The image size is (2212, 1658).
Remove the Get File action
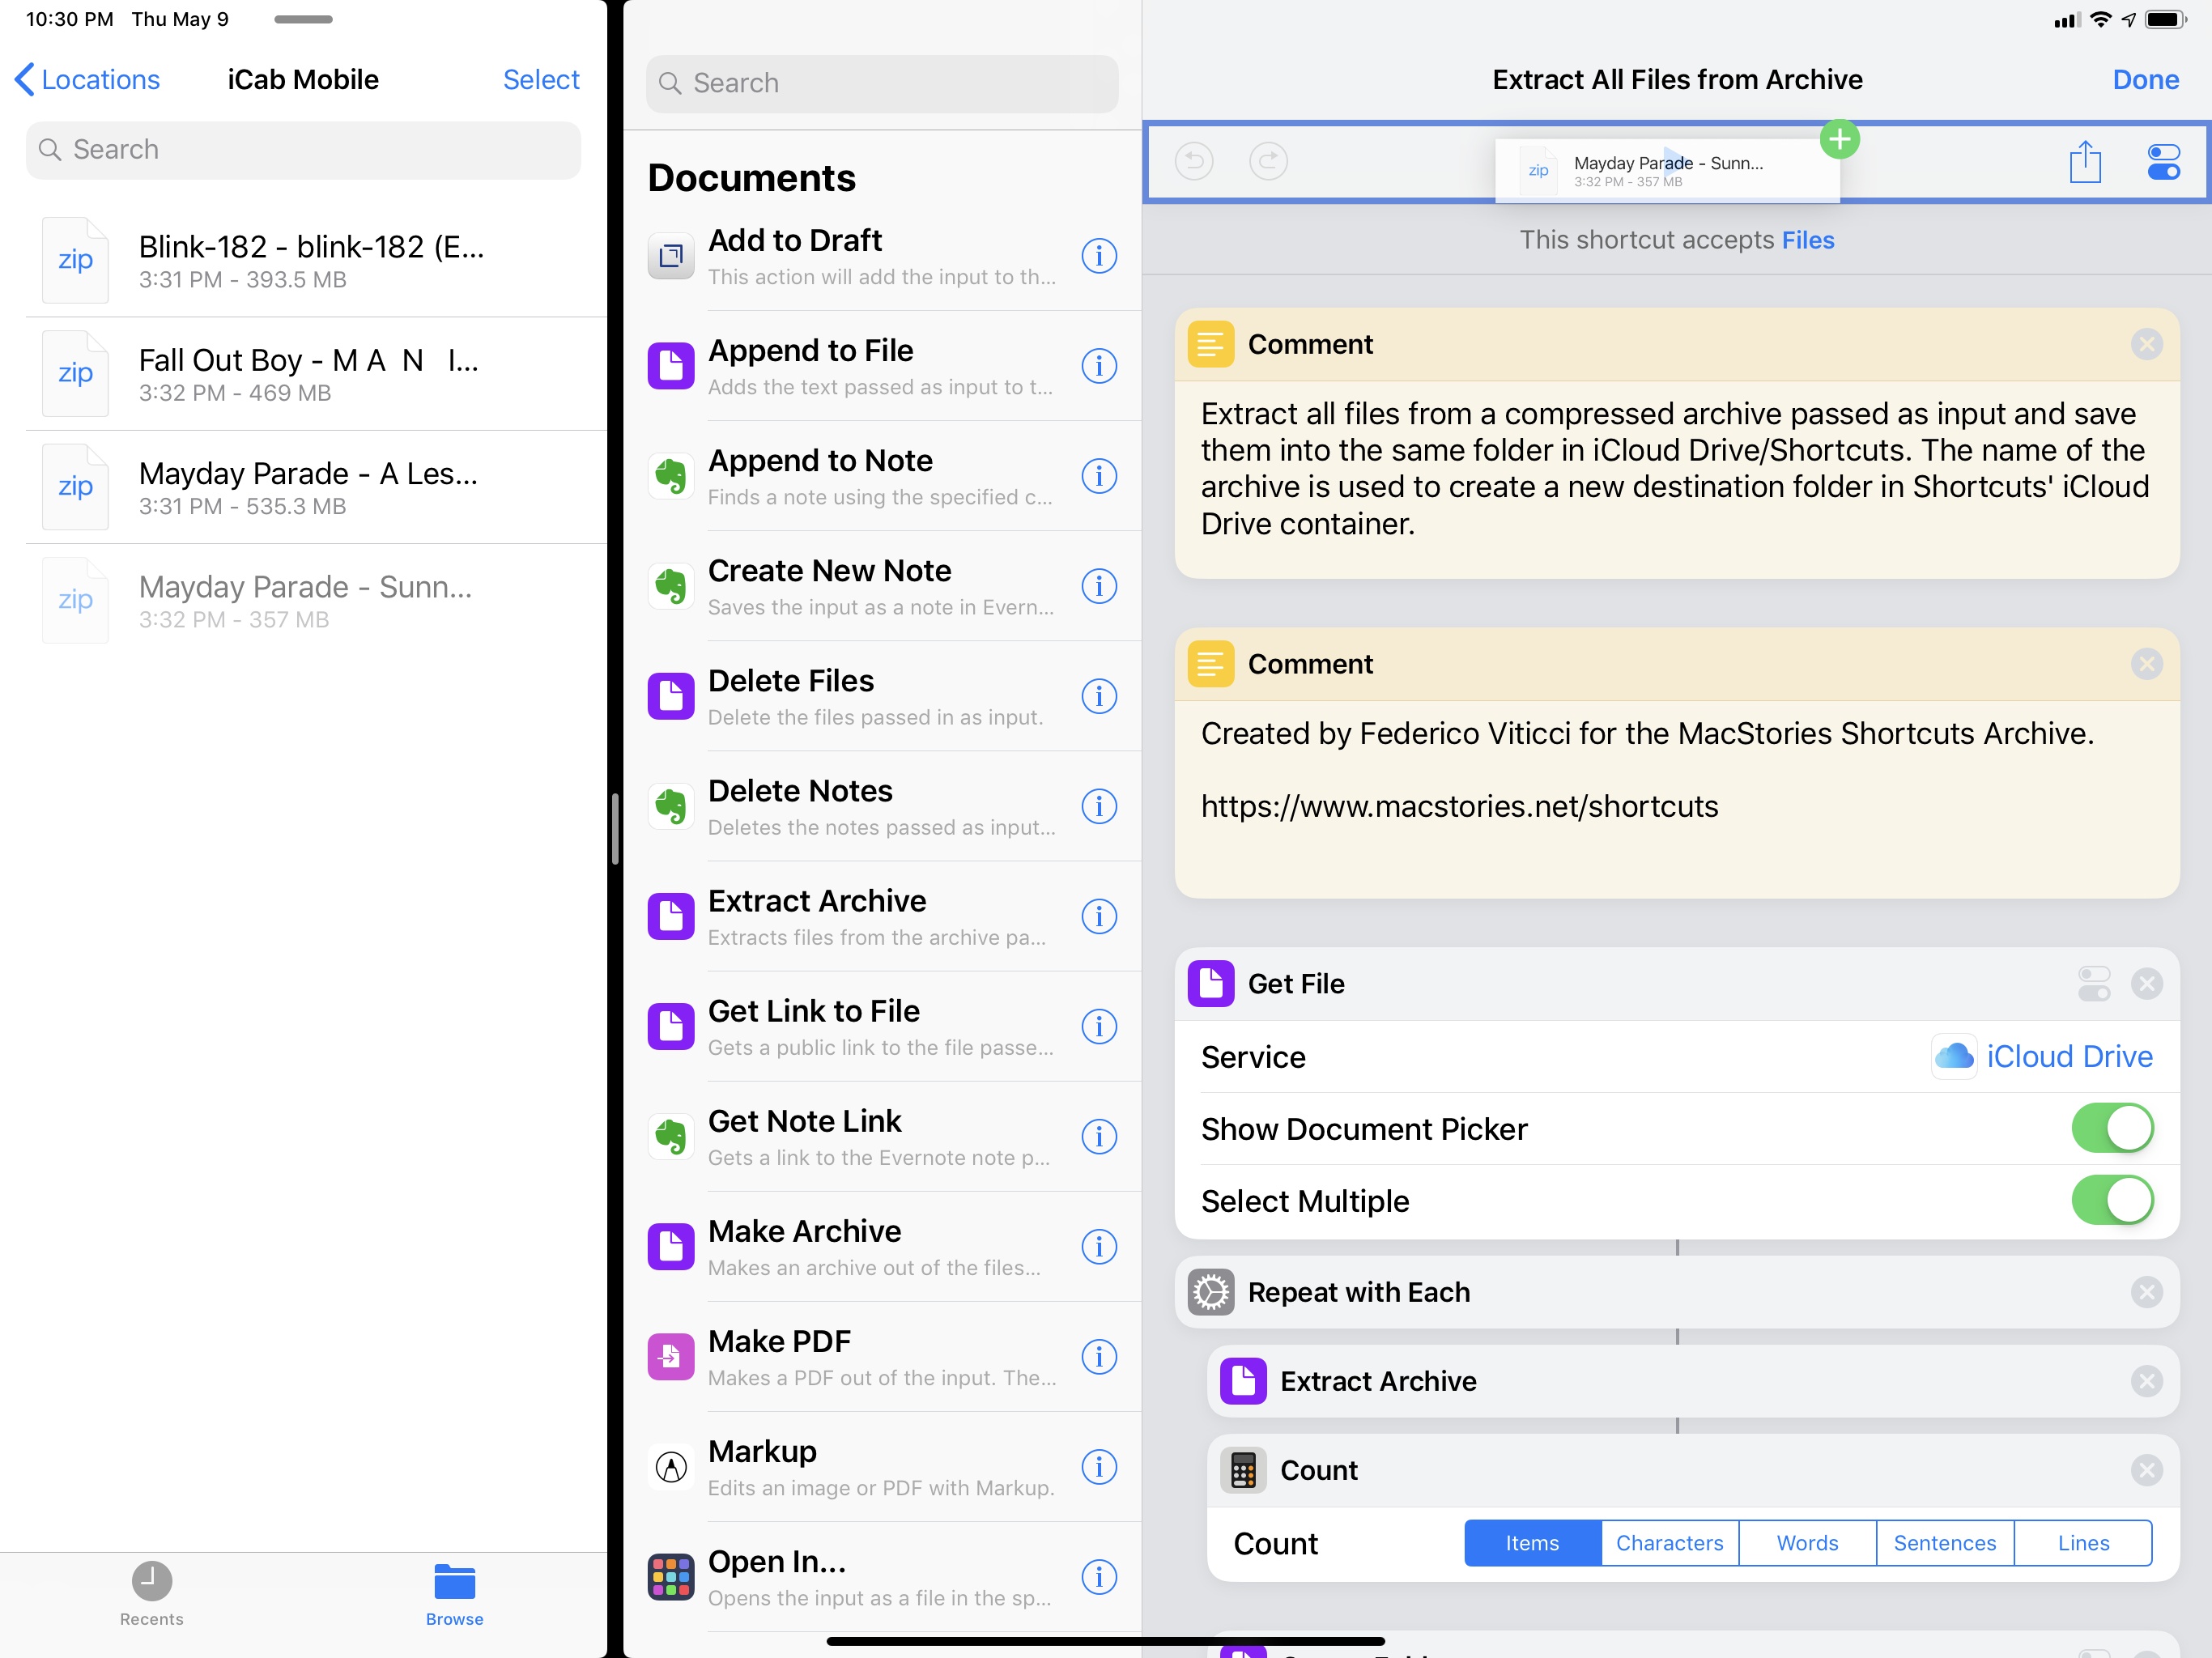click(x=2146, y=984)
